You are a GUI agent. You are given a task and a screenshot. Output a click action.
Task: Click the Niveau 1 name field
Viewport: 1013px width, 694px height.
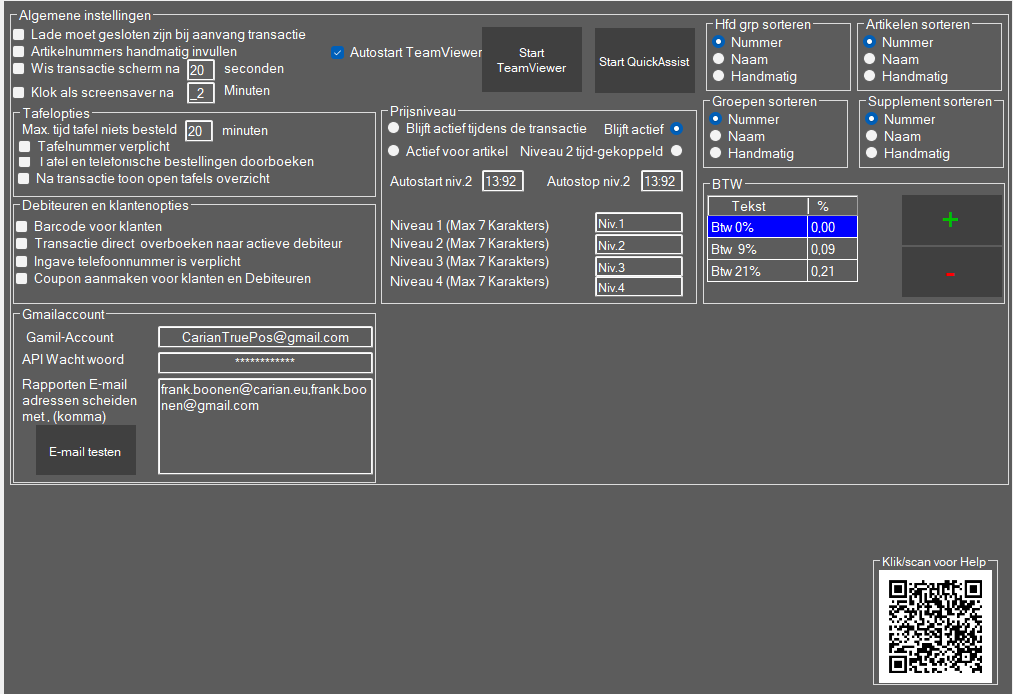click(638, 223)
